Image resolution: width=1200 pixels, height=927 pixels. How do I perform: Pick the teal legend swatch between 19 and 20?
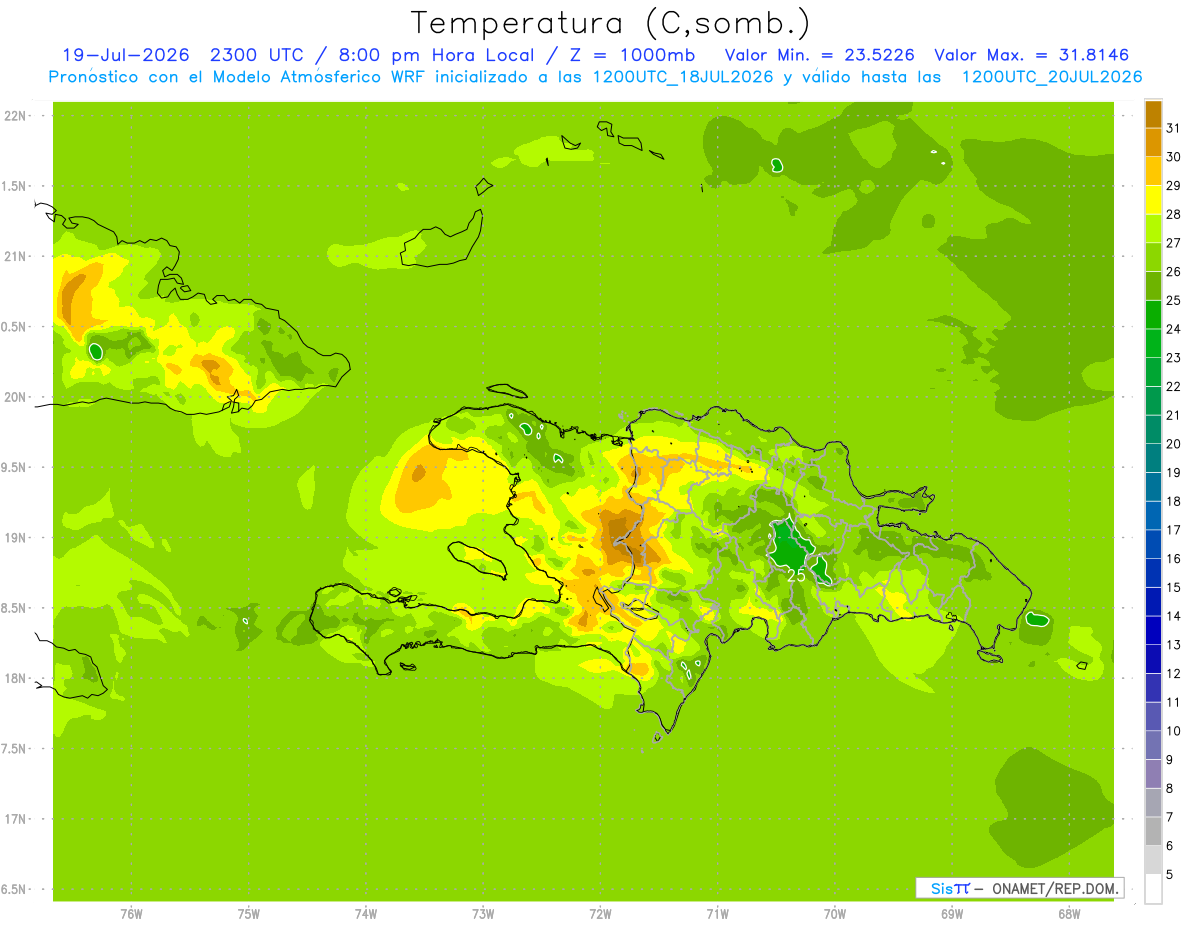[1153, 458]
